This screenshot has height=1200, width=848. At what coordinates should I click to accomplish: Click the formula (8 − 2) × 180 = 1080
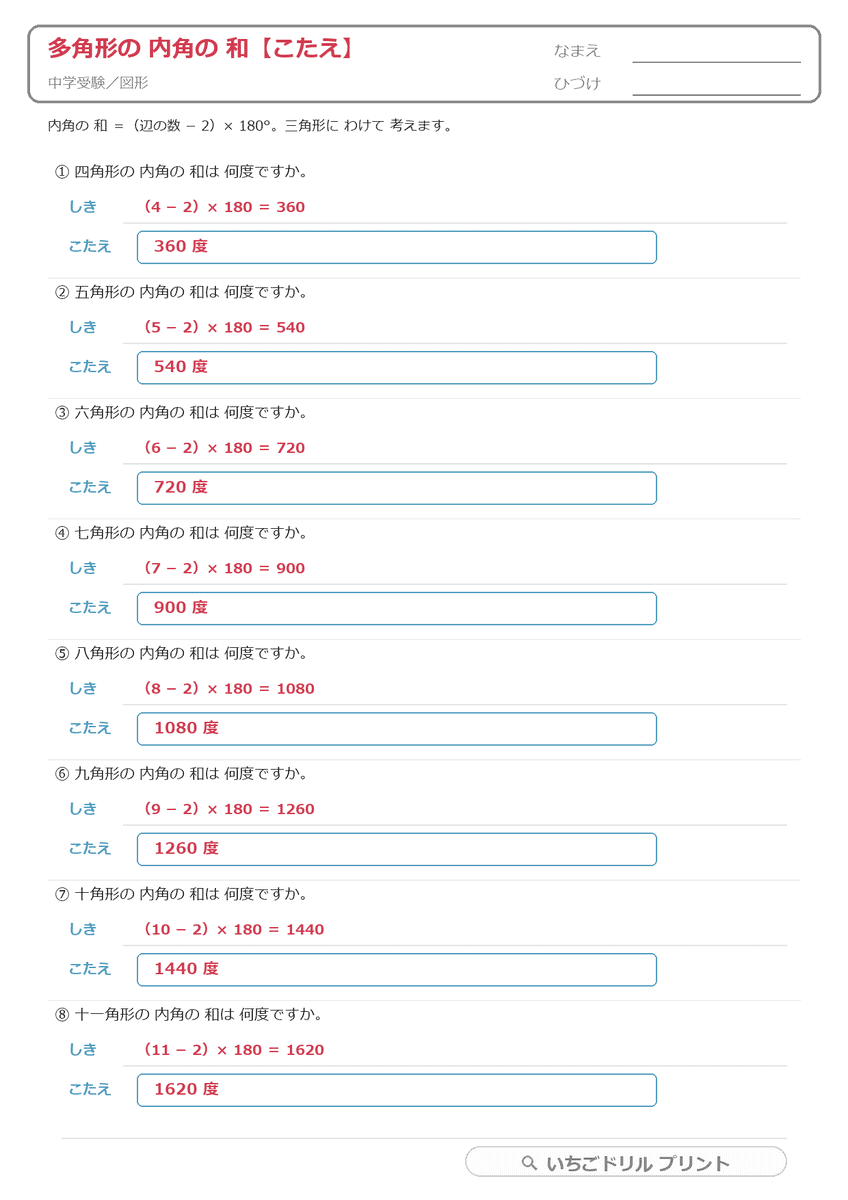(x=227, y=688)
